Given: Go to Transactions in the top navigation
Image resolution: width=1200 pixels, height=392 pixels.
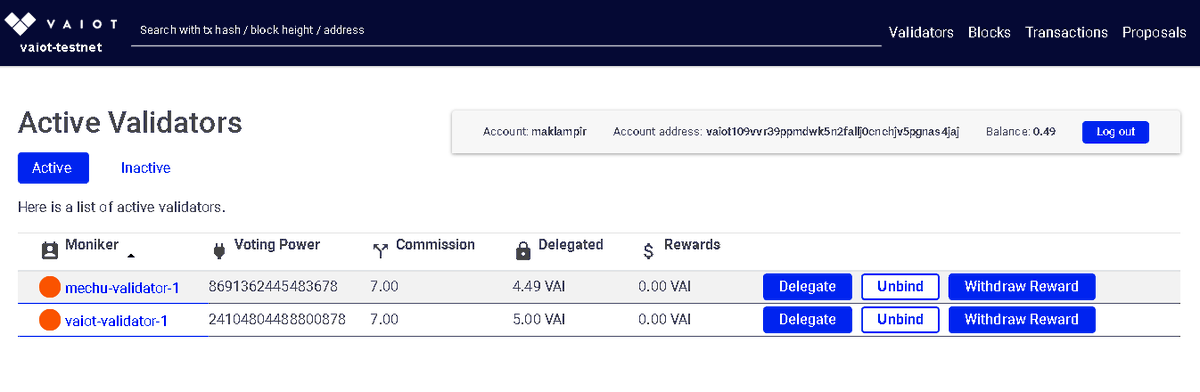Looking at the screenshot, I should [1066, 32].
